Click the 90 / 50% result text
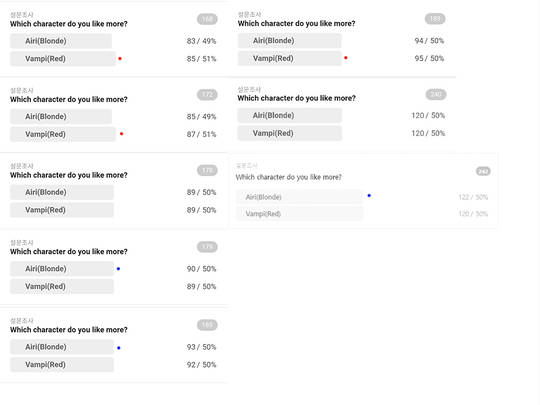 click(201, 269)
